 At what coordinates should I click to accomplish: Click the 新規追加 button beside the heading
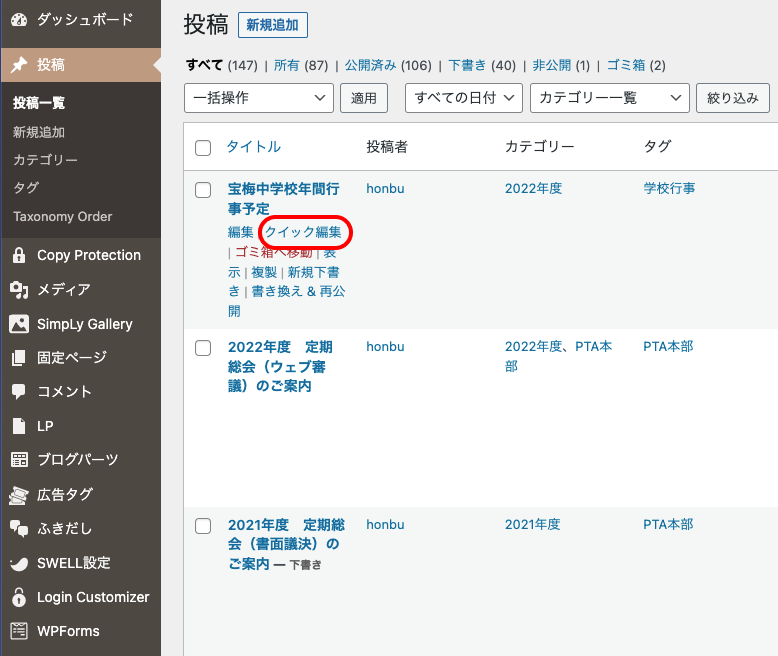[x=273, y=25]
